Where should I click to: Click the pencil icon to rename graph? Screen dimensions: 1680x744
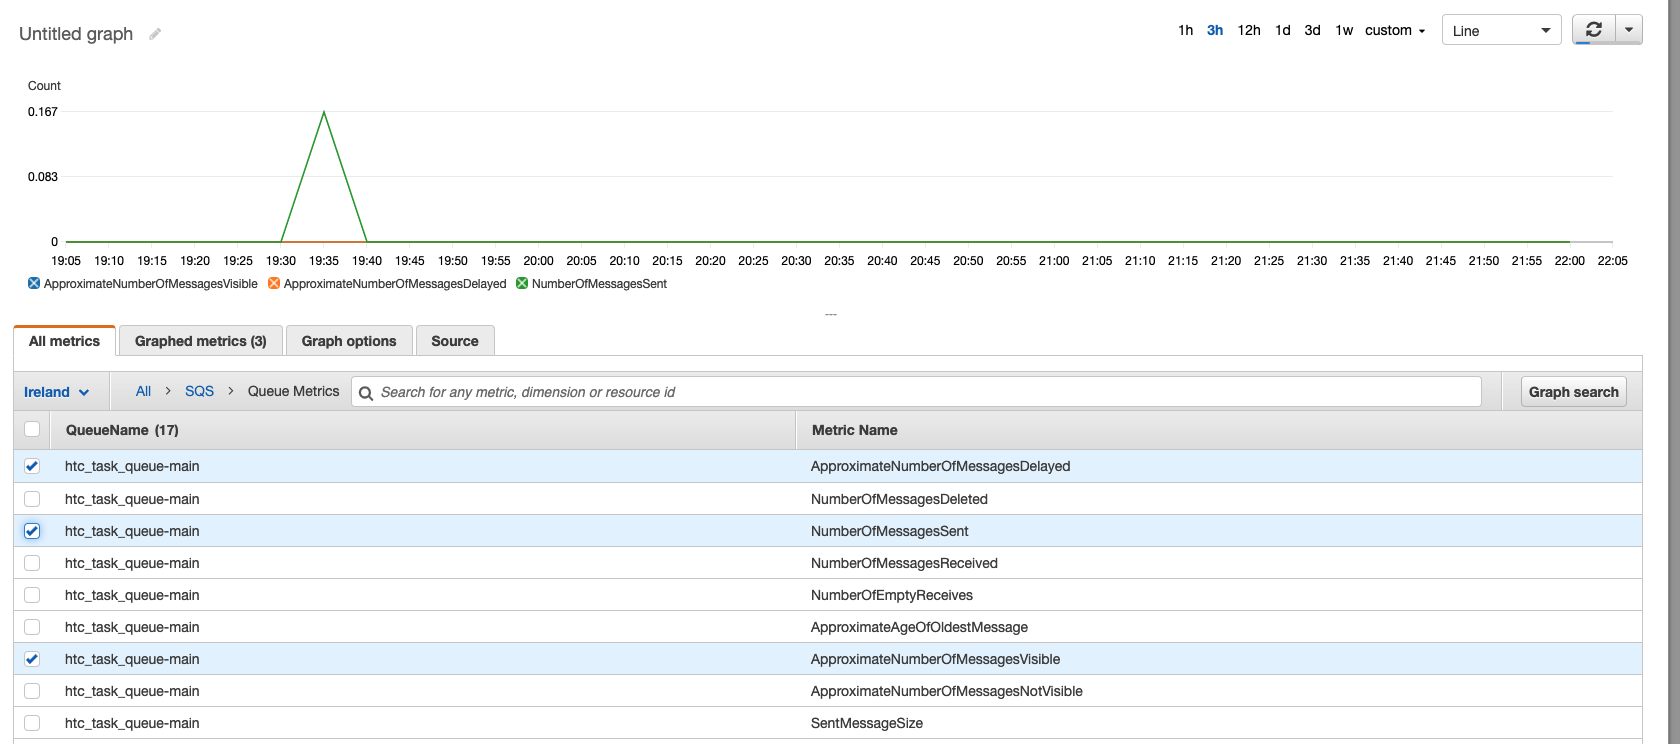click(155, 34)
